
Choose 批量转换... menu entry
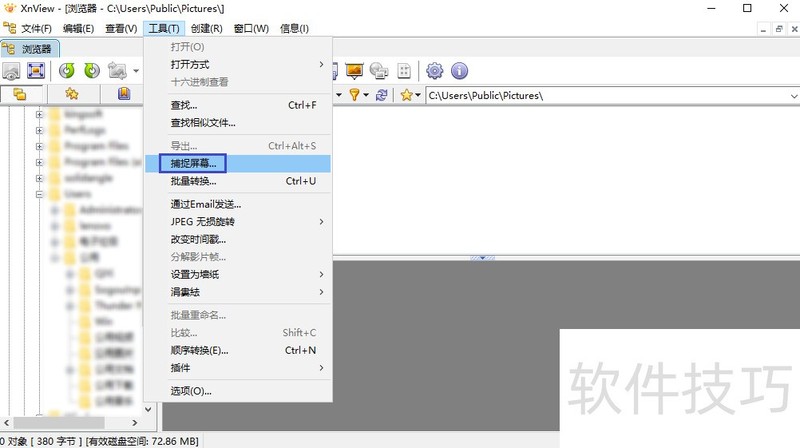(x=238, y=181)
